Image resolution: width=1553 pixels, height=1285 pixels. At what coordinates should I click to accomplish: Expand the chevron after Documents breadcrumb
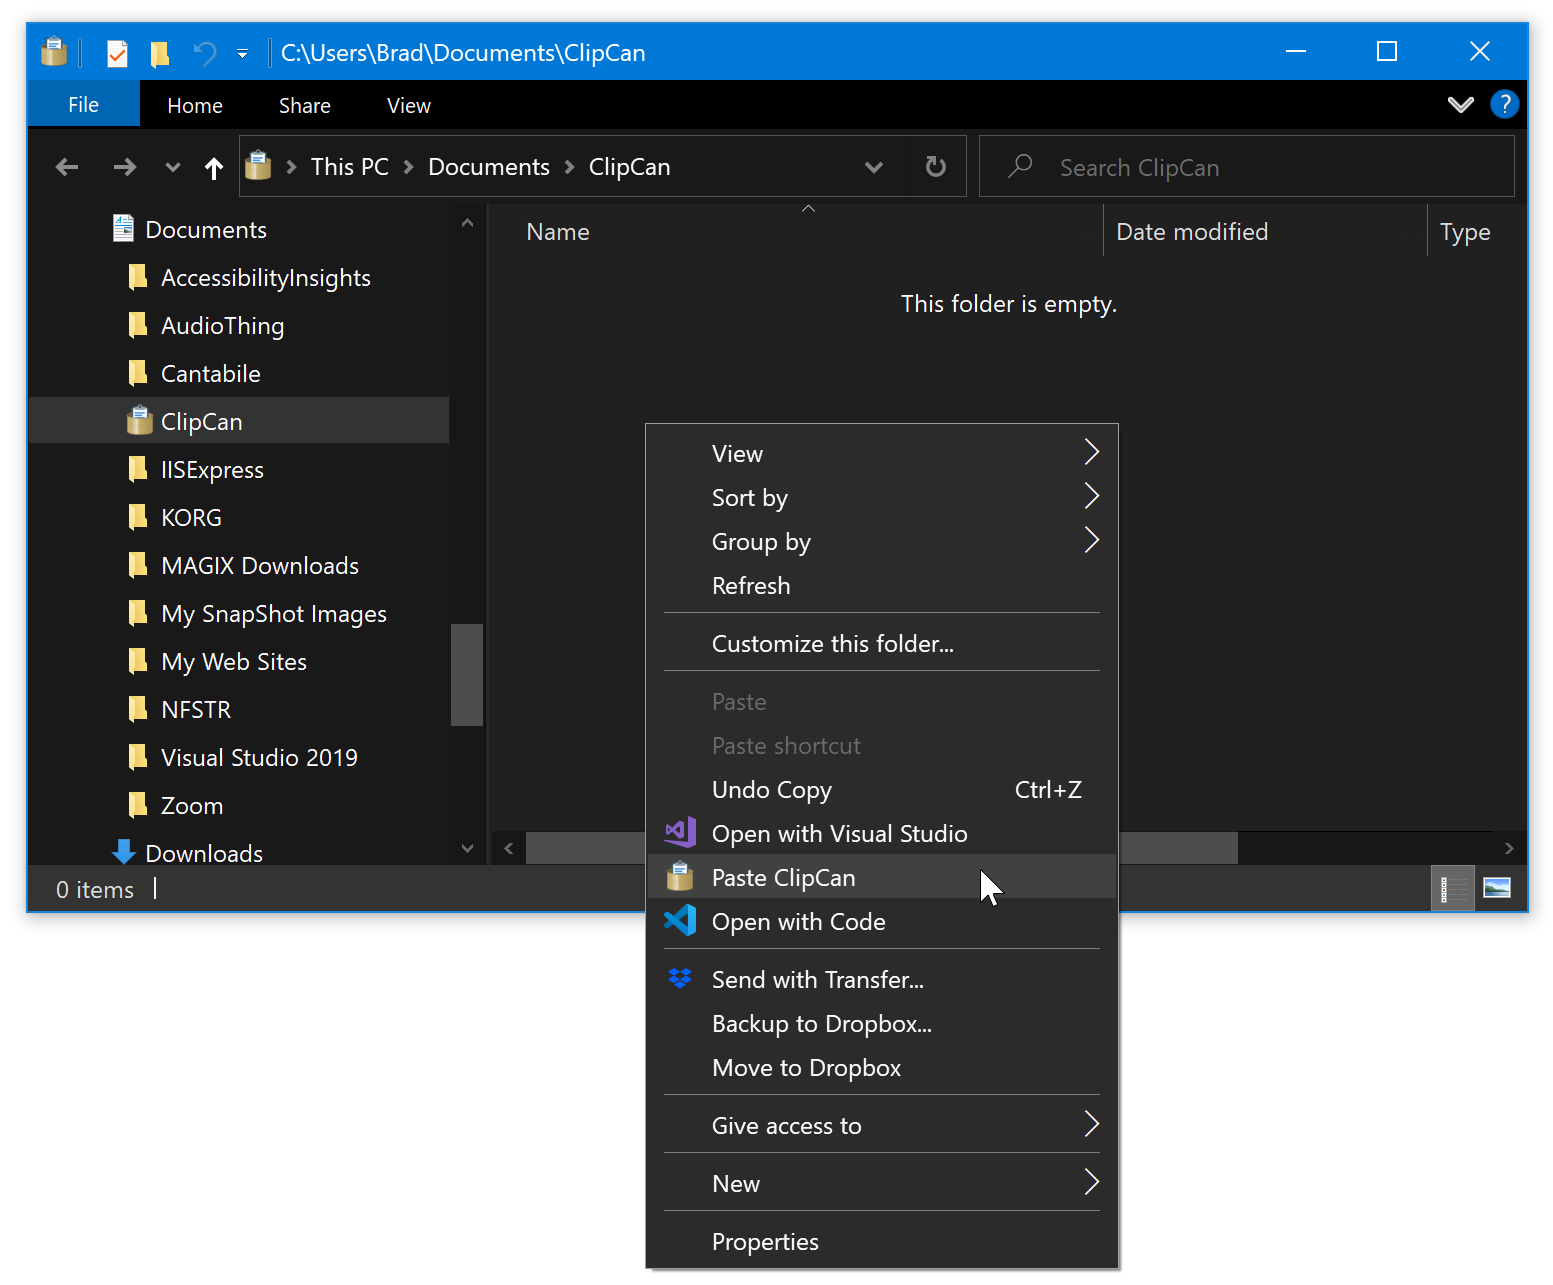[x=569, y=167]
